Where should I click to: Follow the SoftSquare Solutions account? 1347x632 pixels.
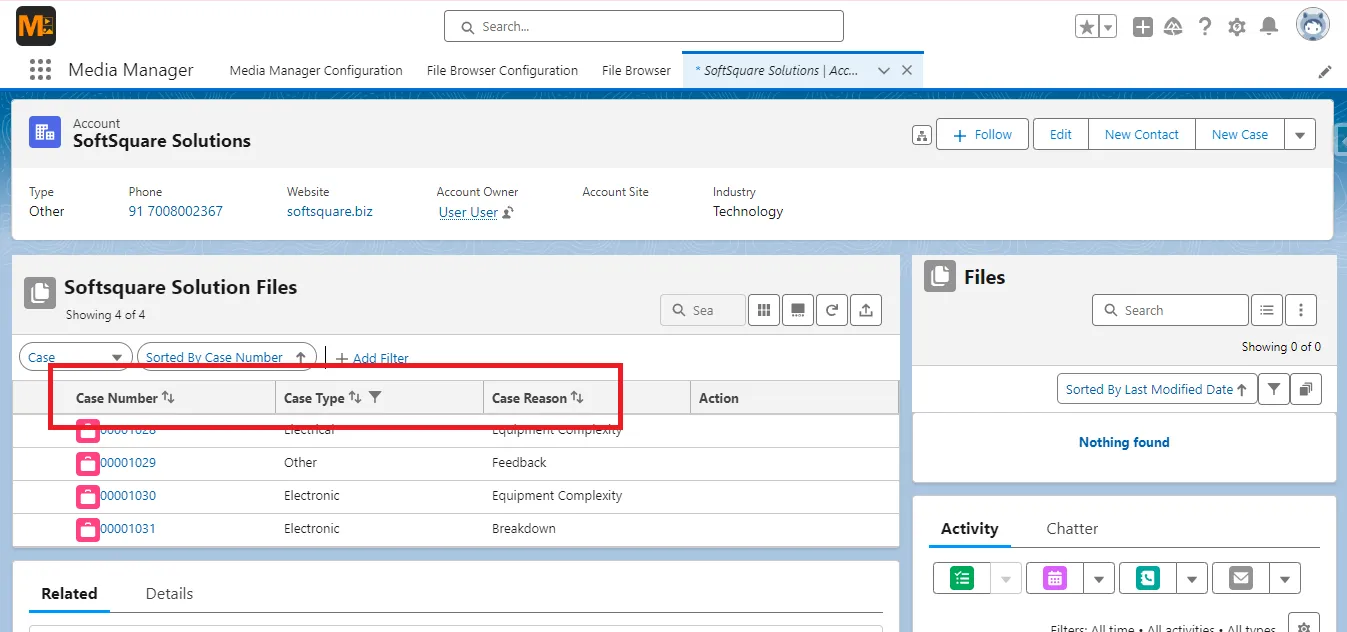981,133
